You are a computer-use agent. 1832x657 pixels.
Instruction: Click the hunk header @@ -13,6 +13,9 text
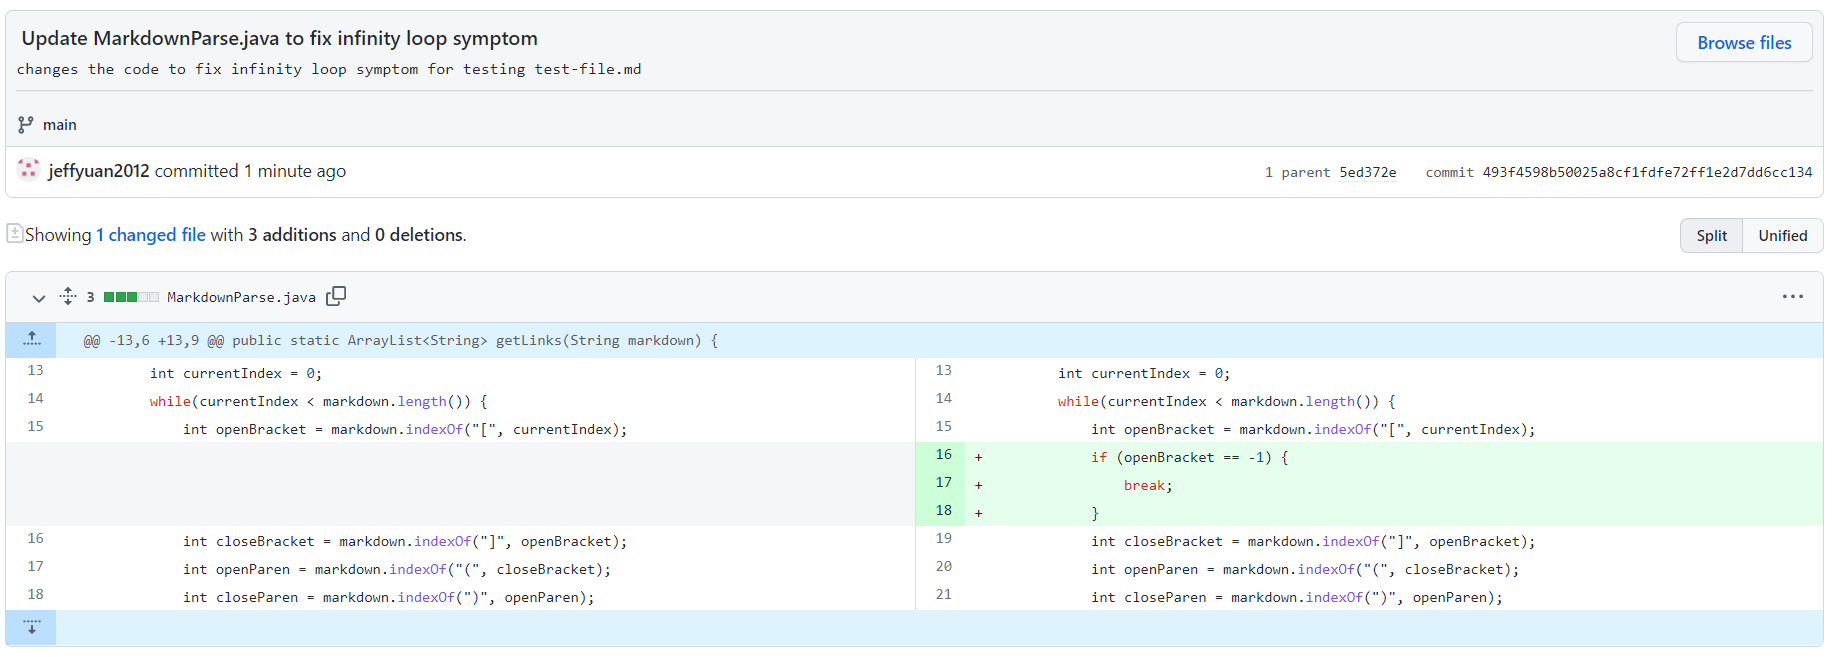click(x=400, y=341)
